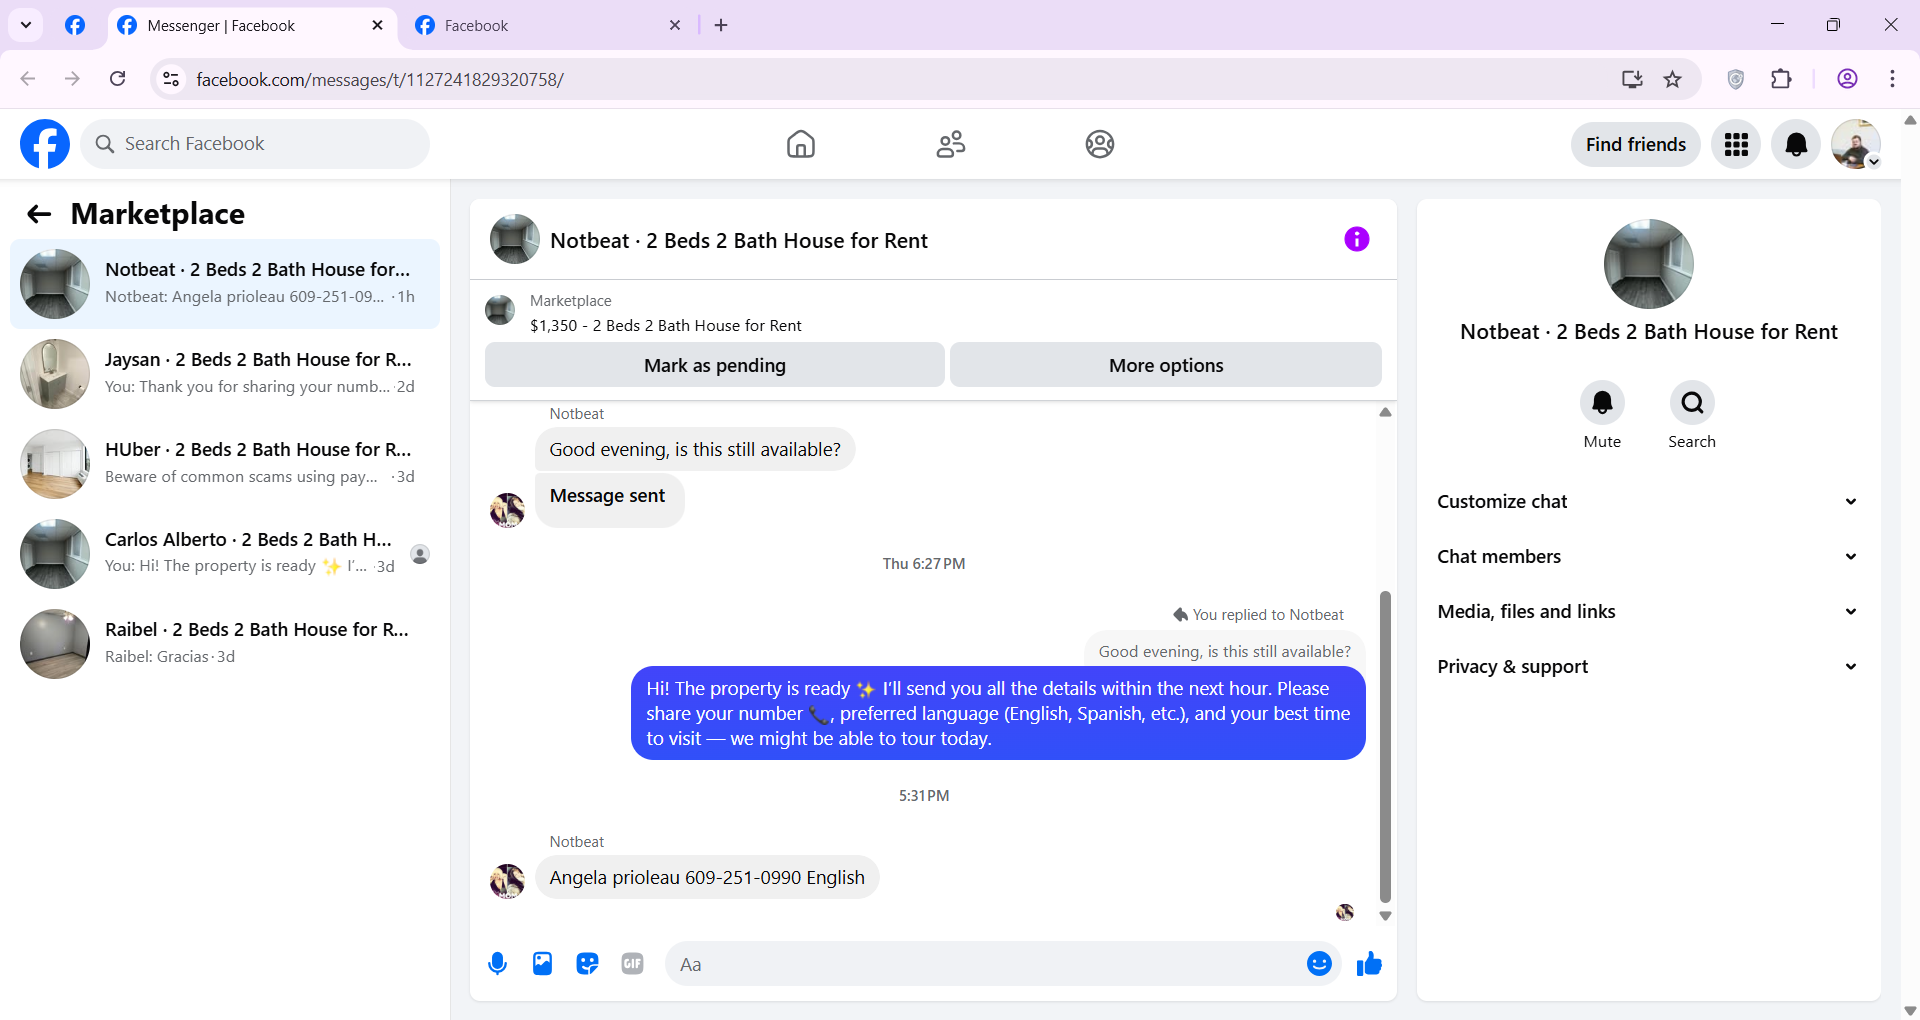The image size is (1920, 1020).
Task: Expand Customize chat section
Action: pos(1648,501)
